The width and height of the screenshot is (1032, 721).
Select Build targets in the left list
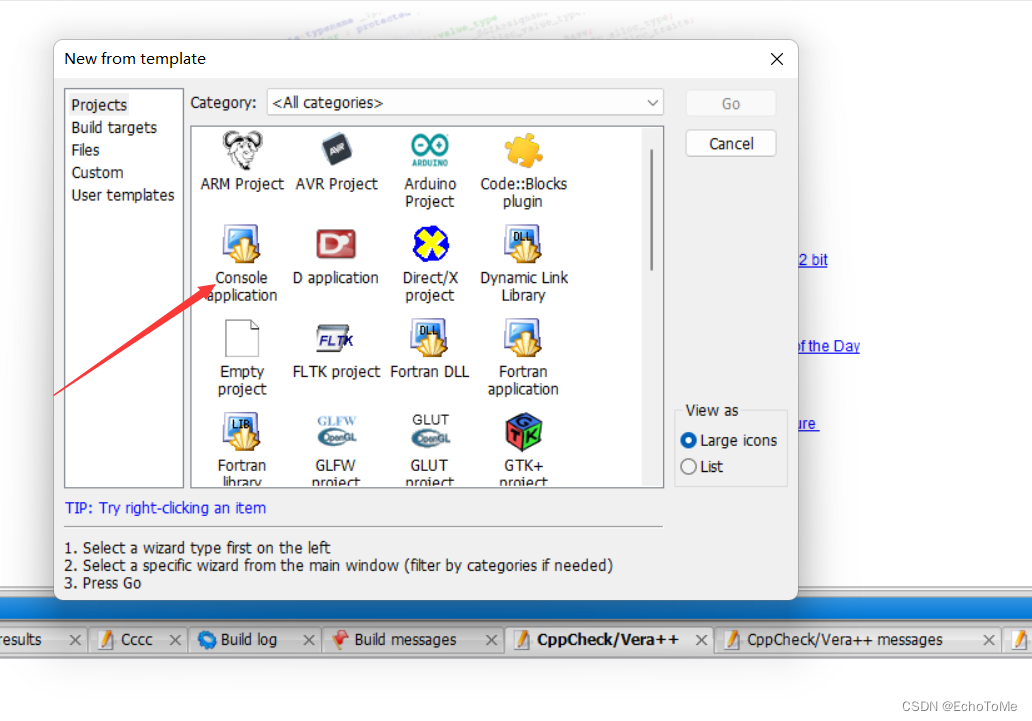click(114, 128)
